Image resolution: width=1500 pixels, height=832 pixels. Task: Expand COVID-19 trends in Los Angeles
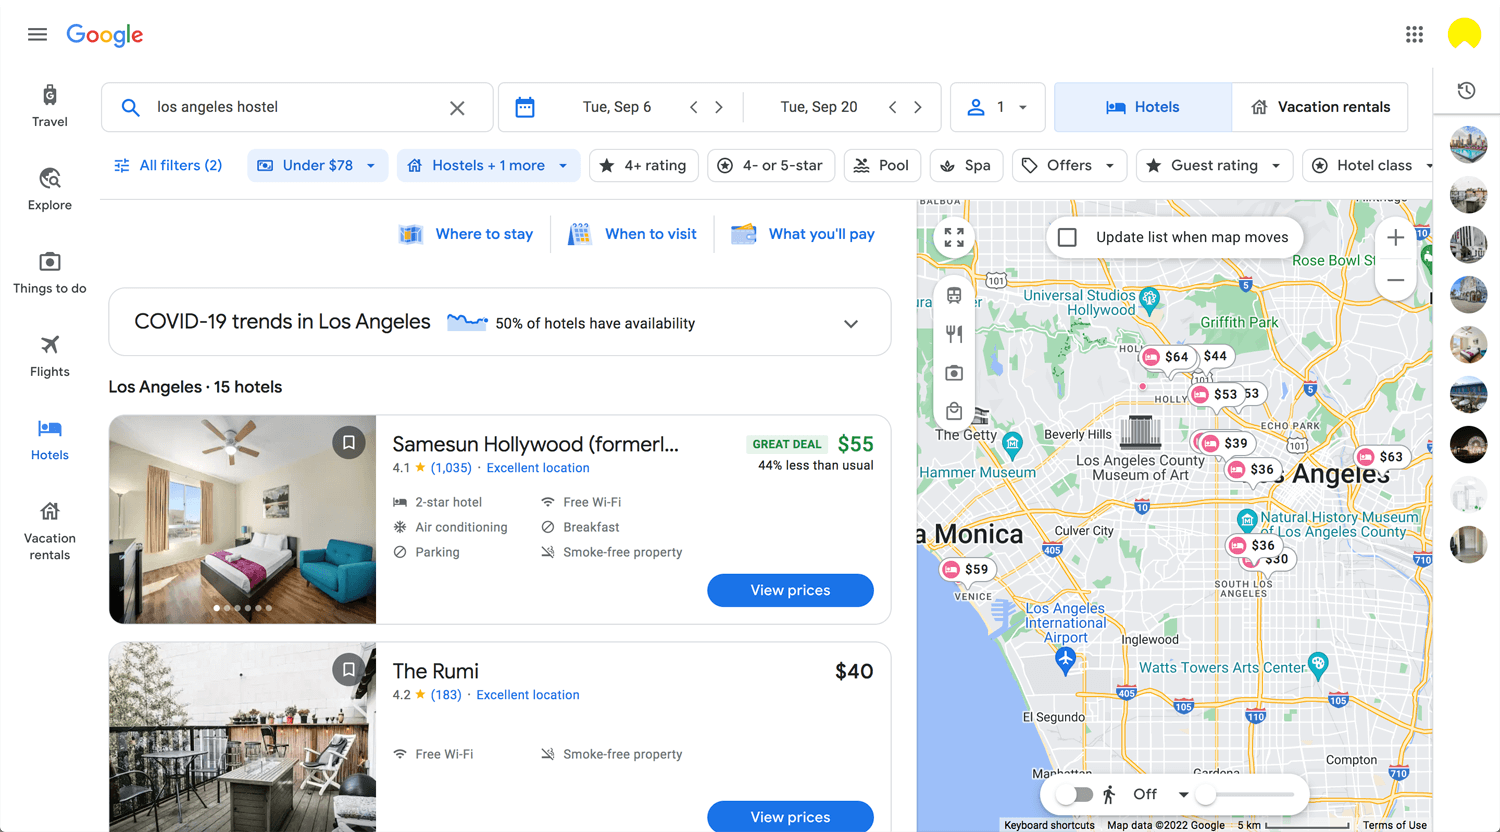click(851, 324)
